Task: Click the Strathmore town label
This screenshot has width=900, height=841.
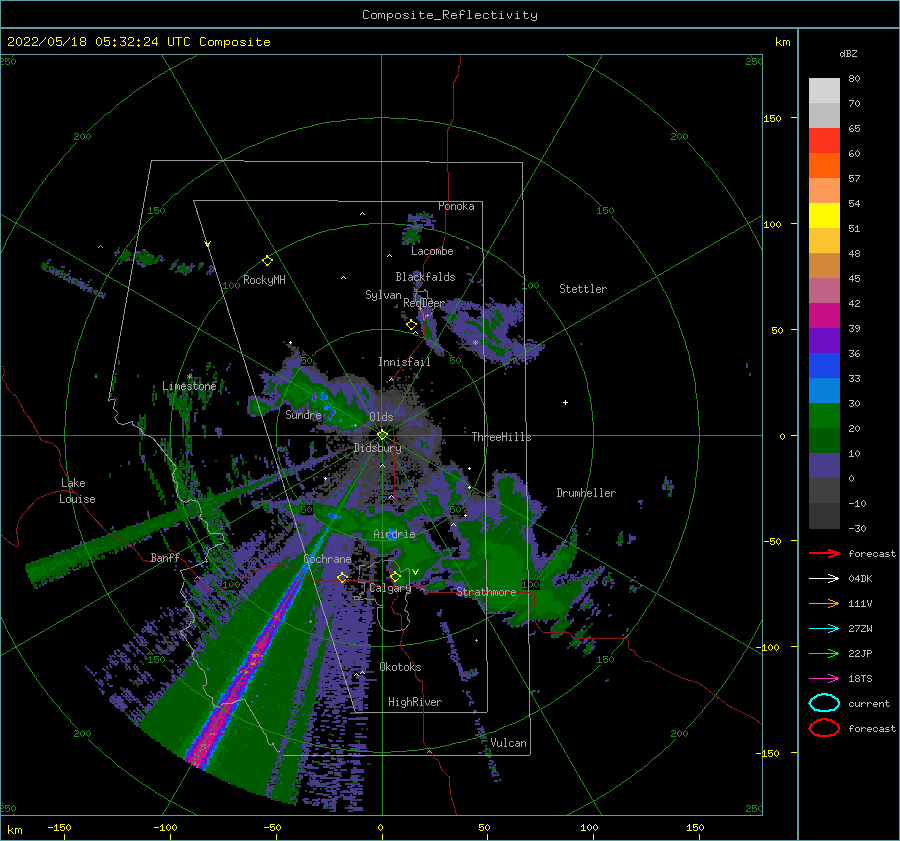Action: tap(486, 592)
